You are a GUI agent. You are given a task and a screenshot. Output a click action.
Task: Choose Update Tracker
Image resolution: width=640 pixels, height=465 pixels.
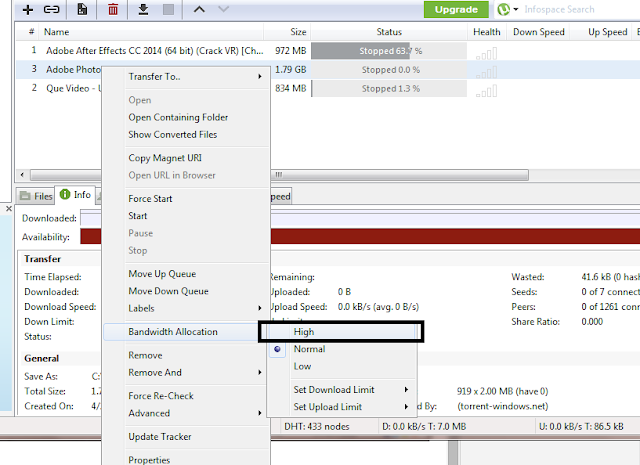160,437
